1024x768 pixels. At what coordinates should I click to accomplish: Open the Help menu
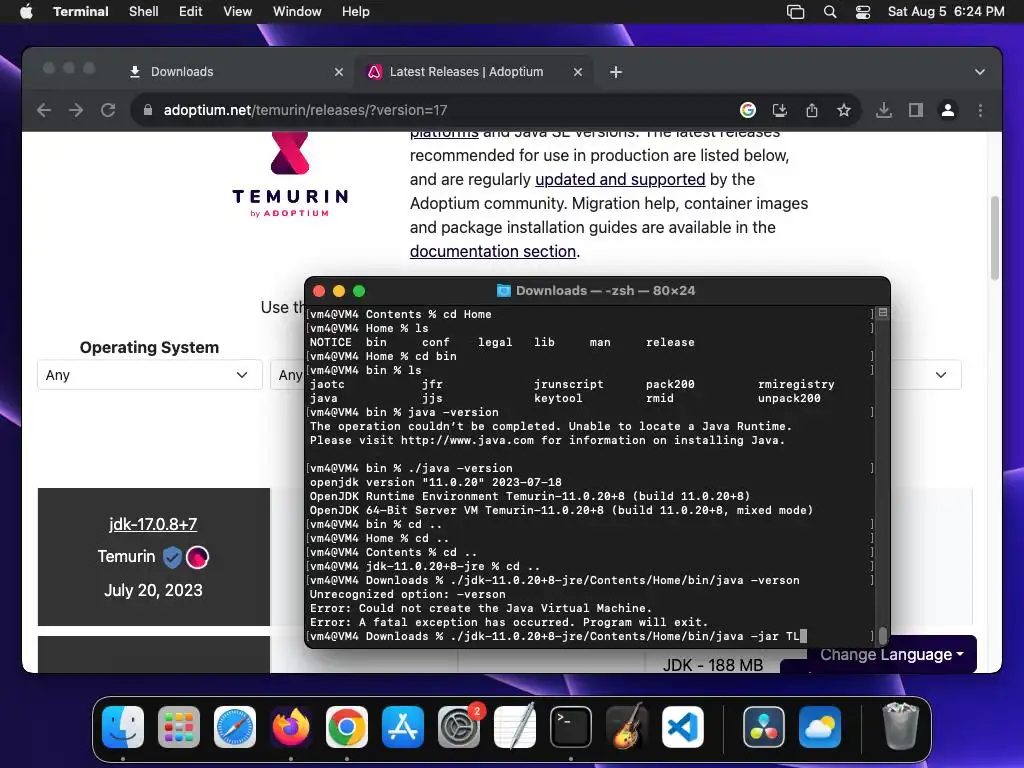pos(356,12)
